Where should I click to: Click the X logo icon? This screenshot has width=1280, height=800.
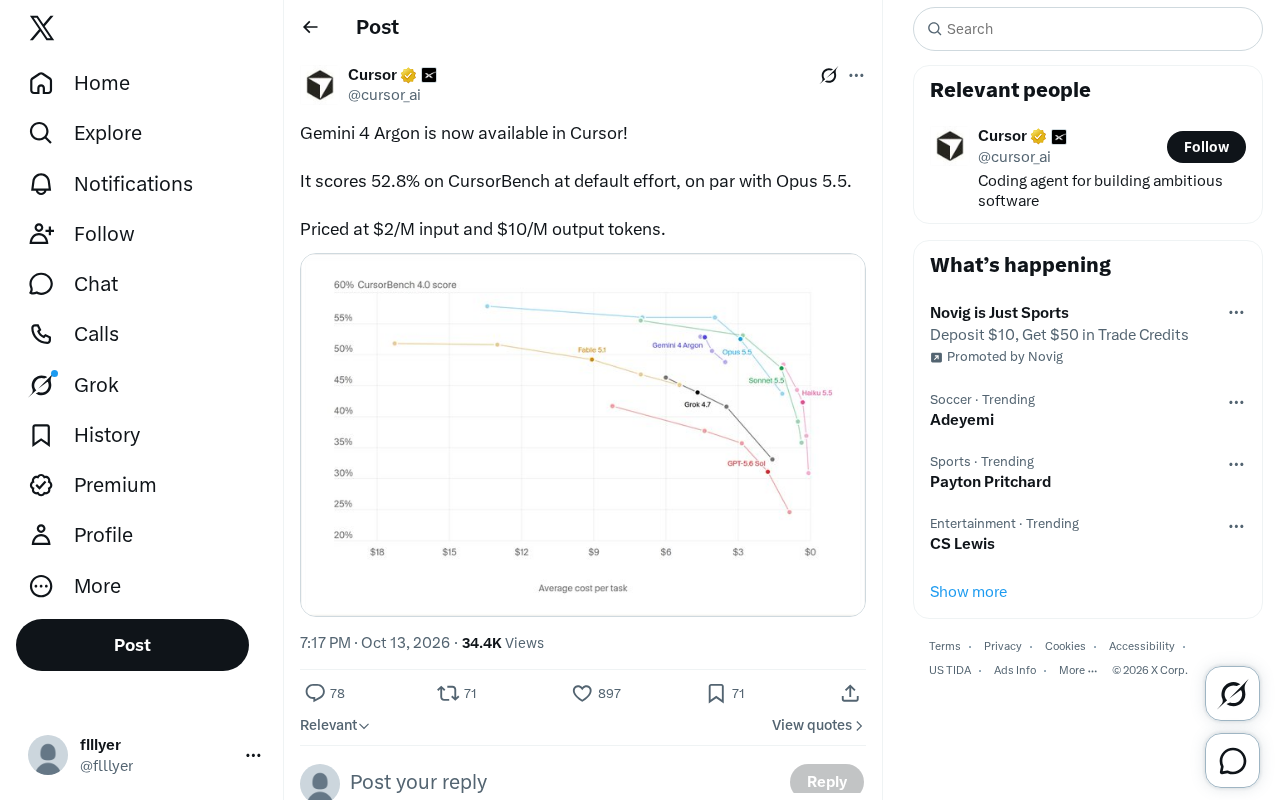click(x=42, y=28)
